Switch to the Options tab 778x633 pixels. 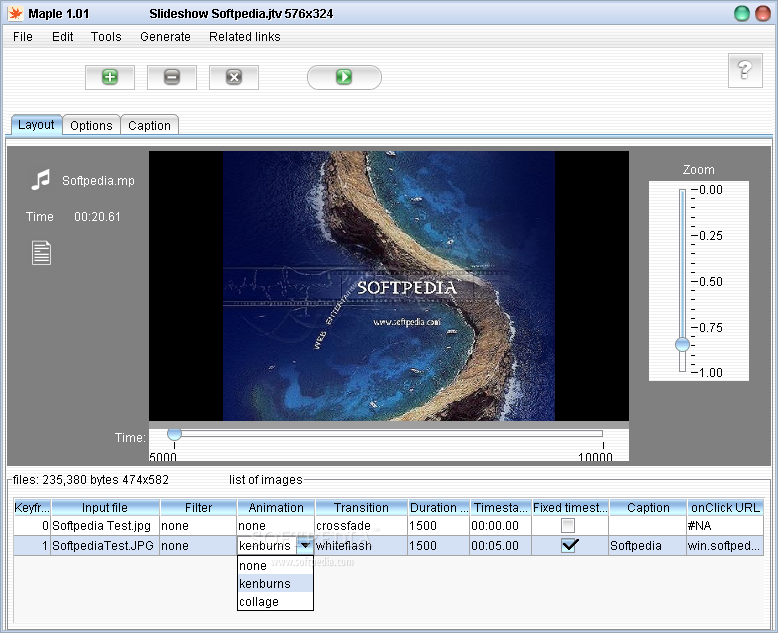pos(91,126)
